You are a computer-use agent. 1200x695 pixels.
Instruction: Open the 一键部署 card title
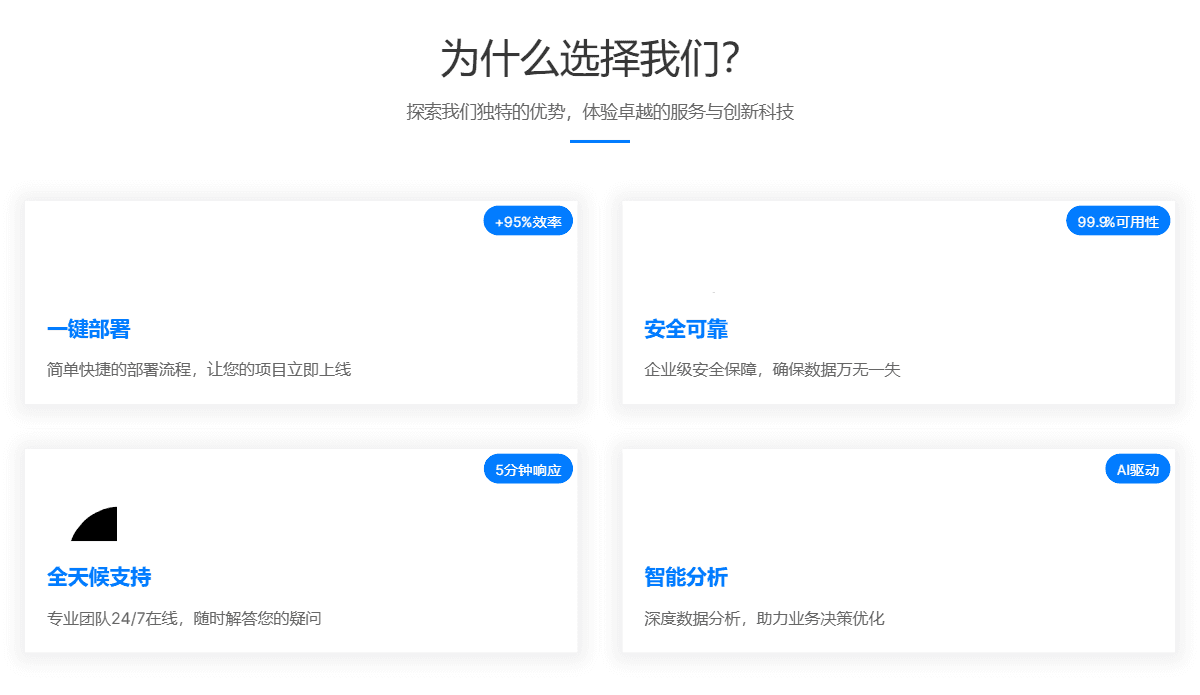(x=89, y=329)
